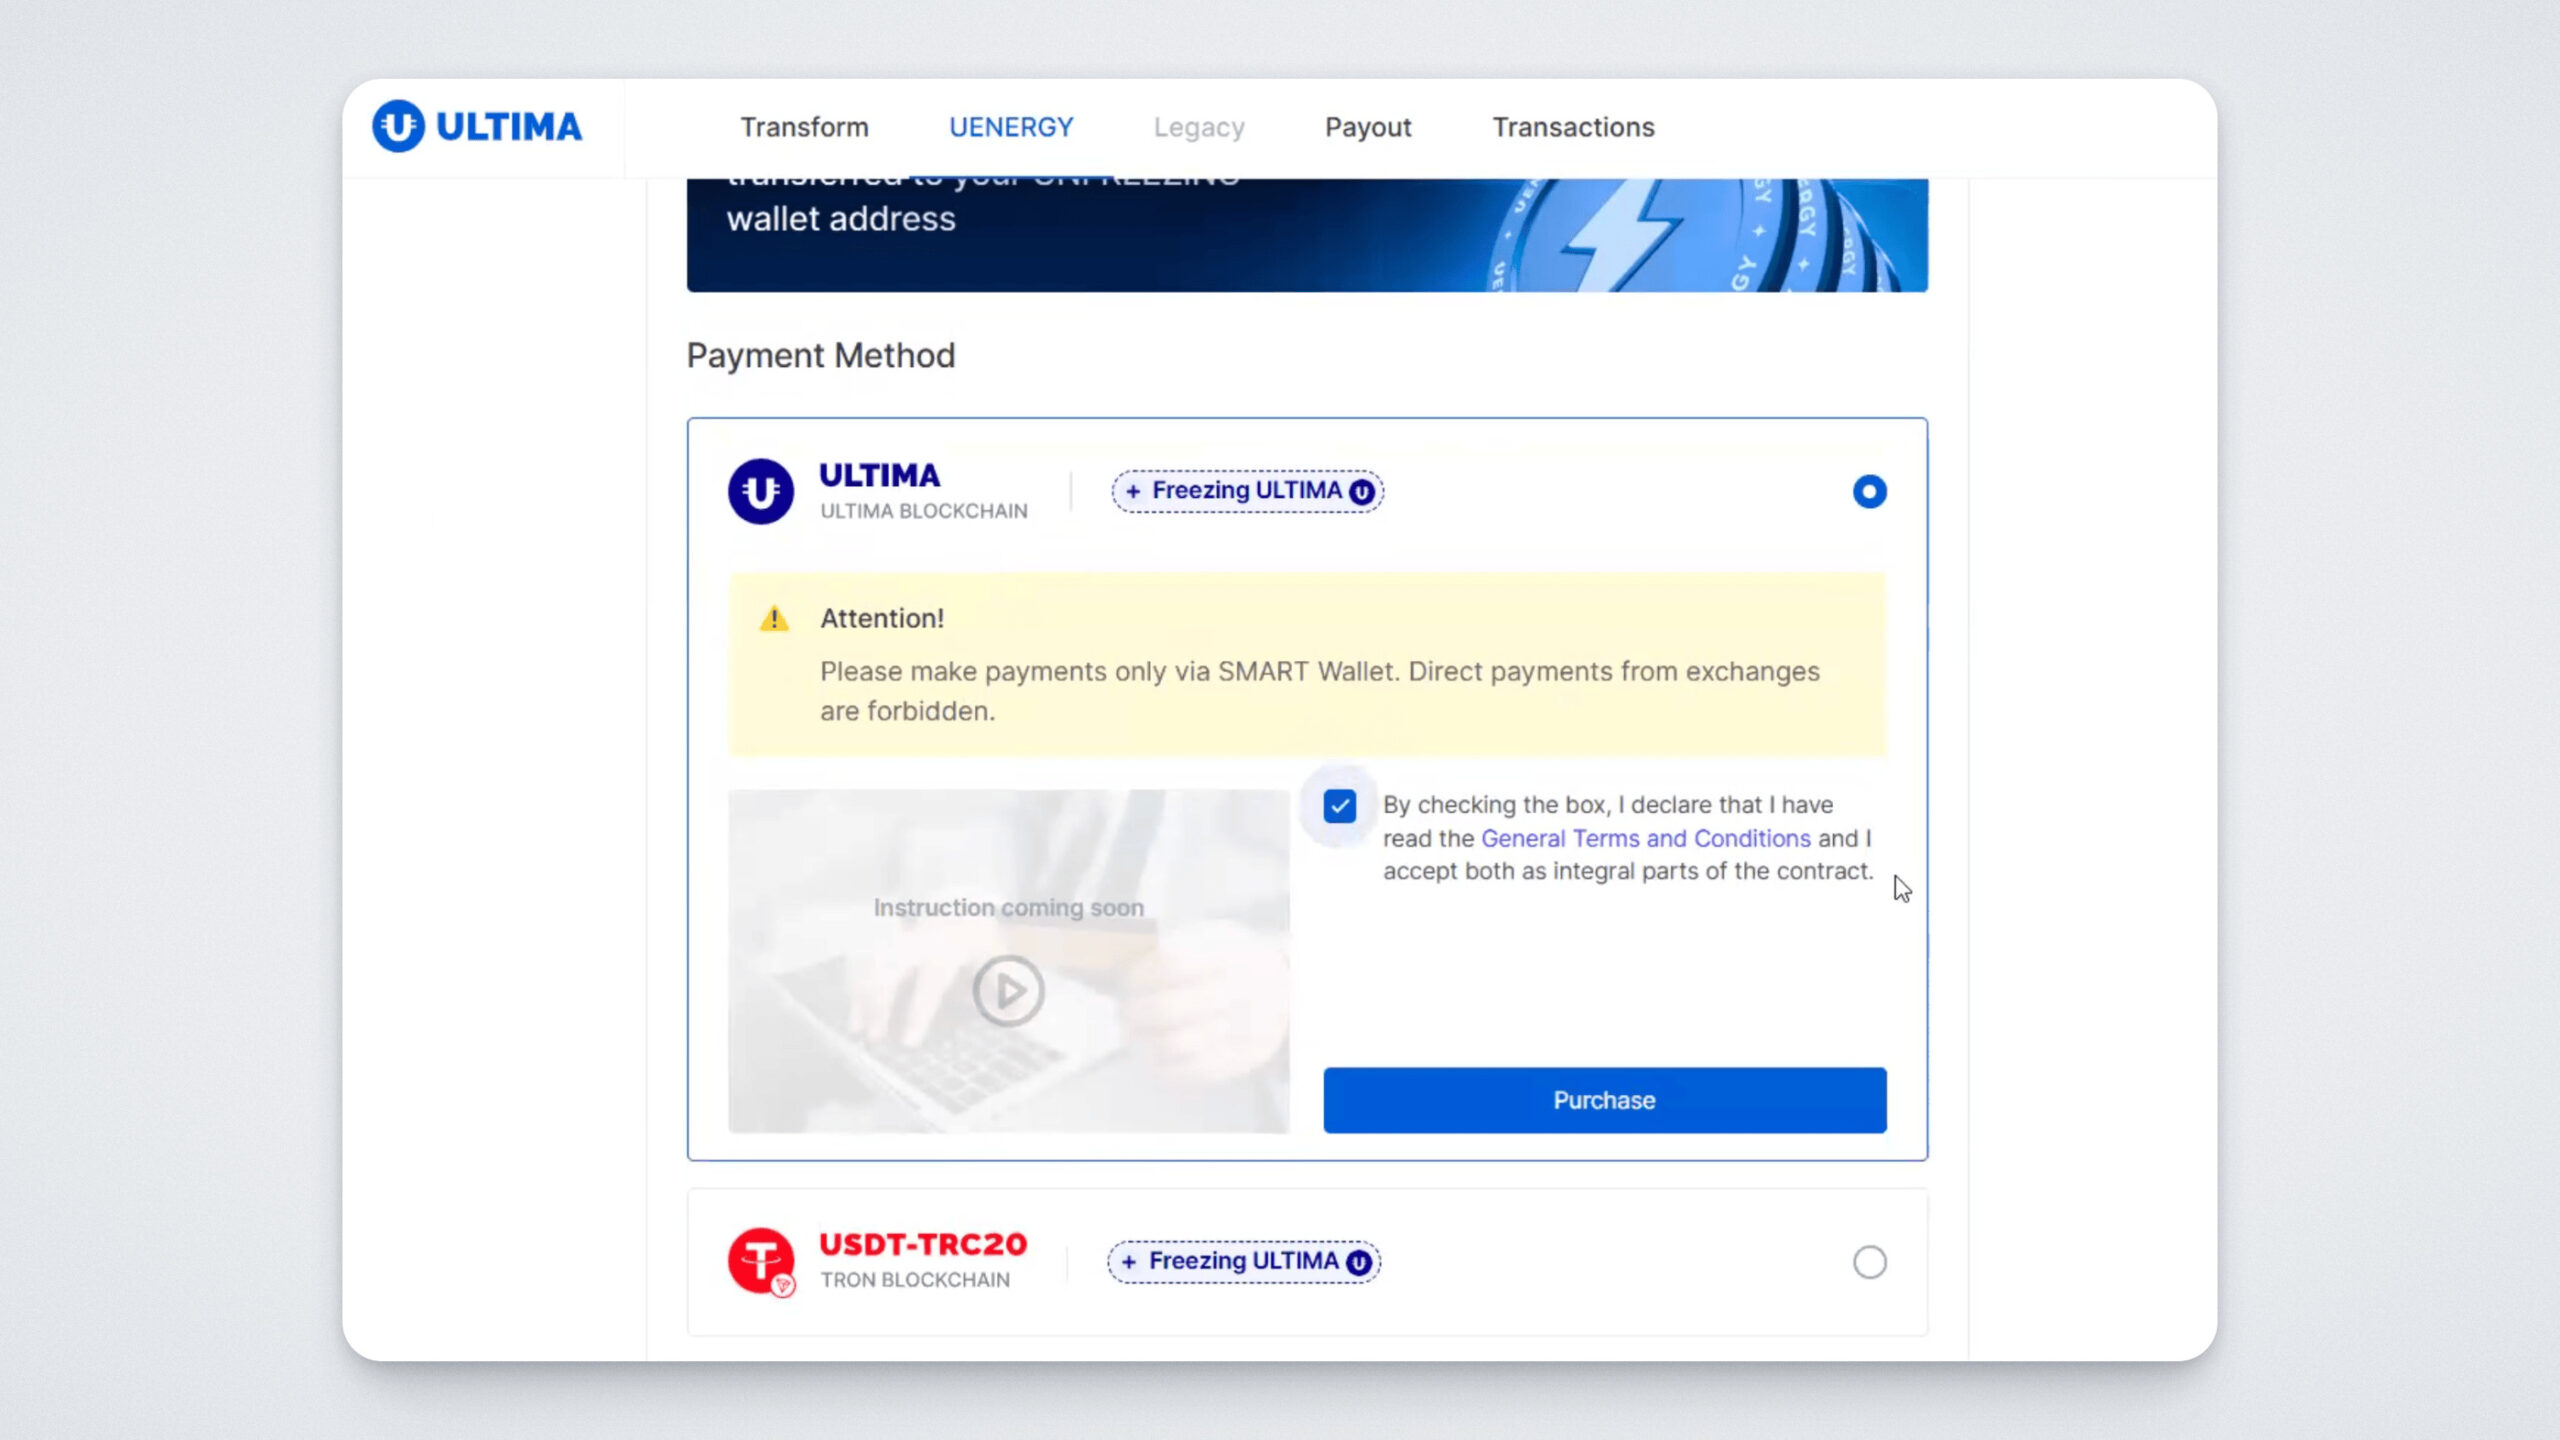Screen dimensions: 2560x1440
Task: Go to the Transactions tab
Action: [x=1573, y=127]
